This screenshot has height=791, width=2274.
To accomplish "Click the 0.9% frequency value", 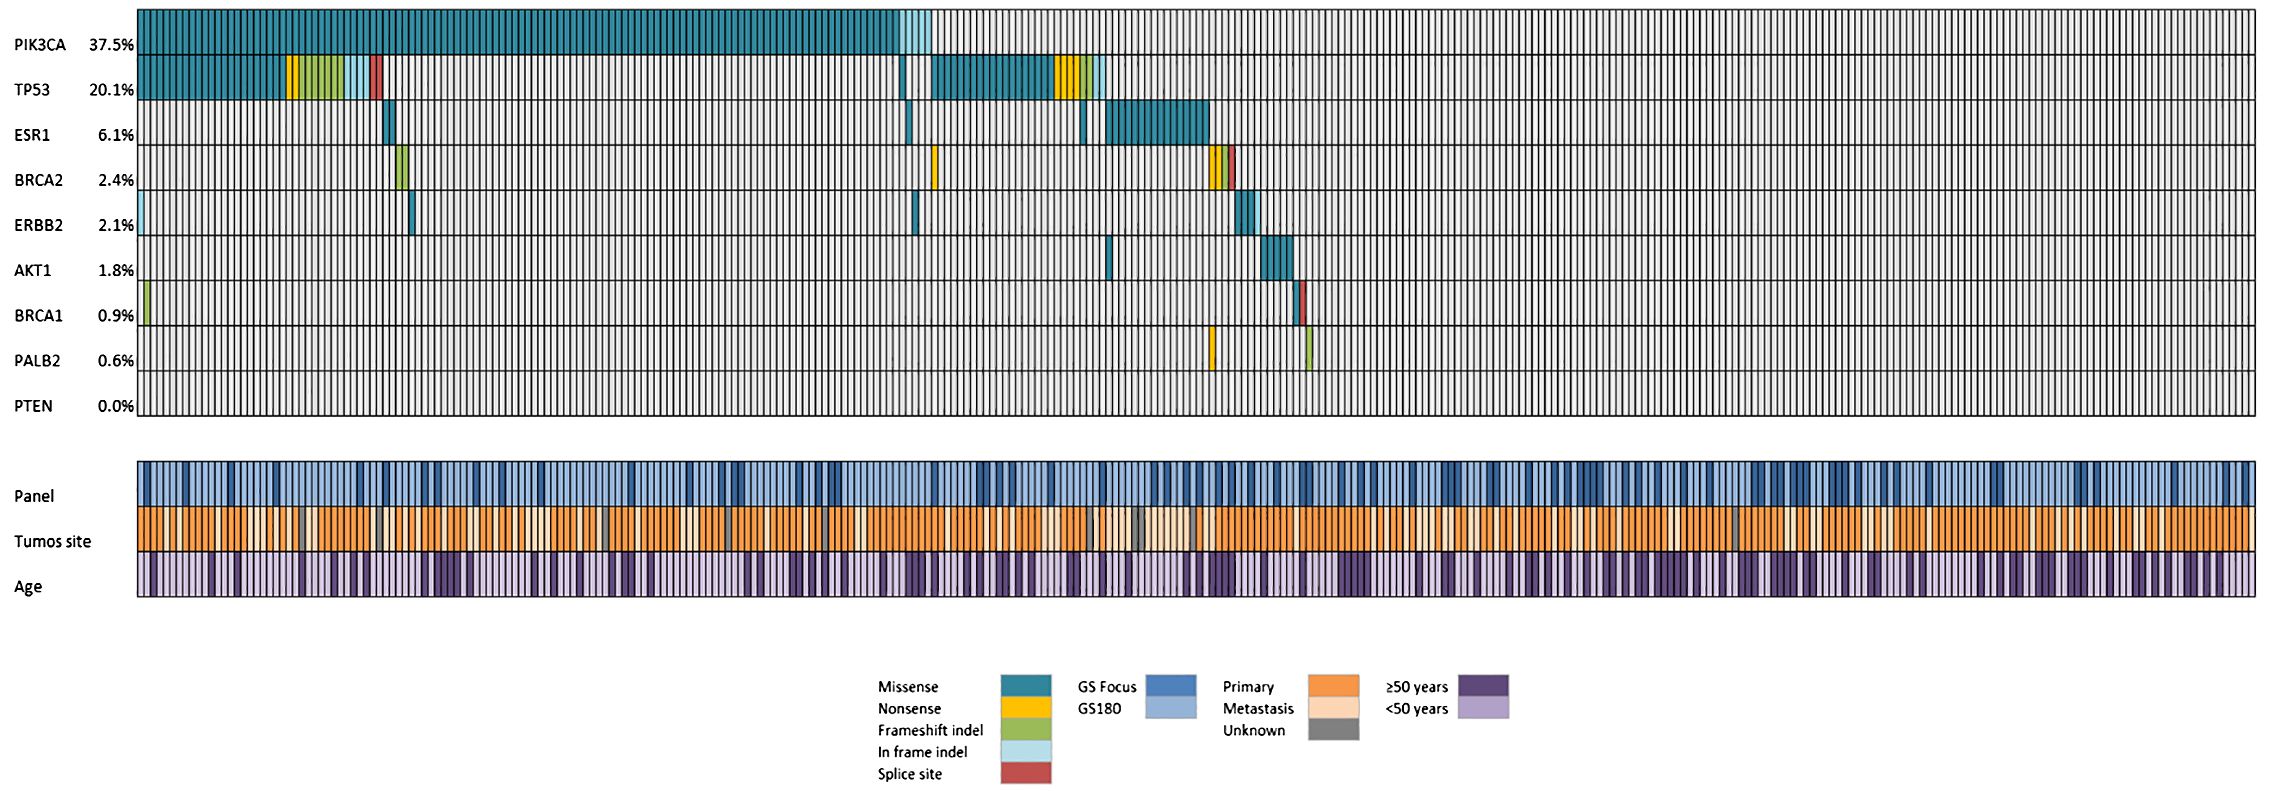I will [116, 315].
